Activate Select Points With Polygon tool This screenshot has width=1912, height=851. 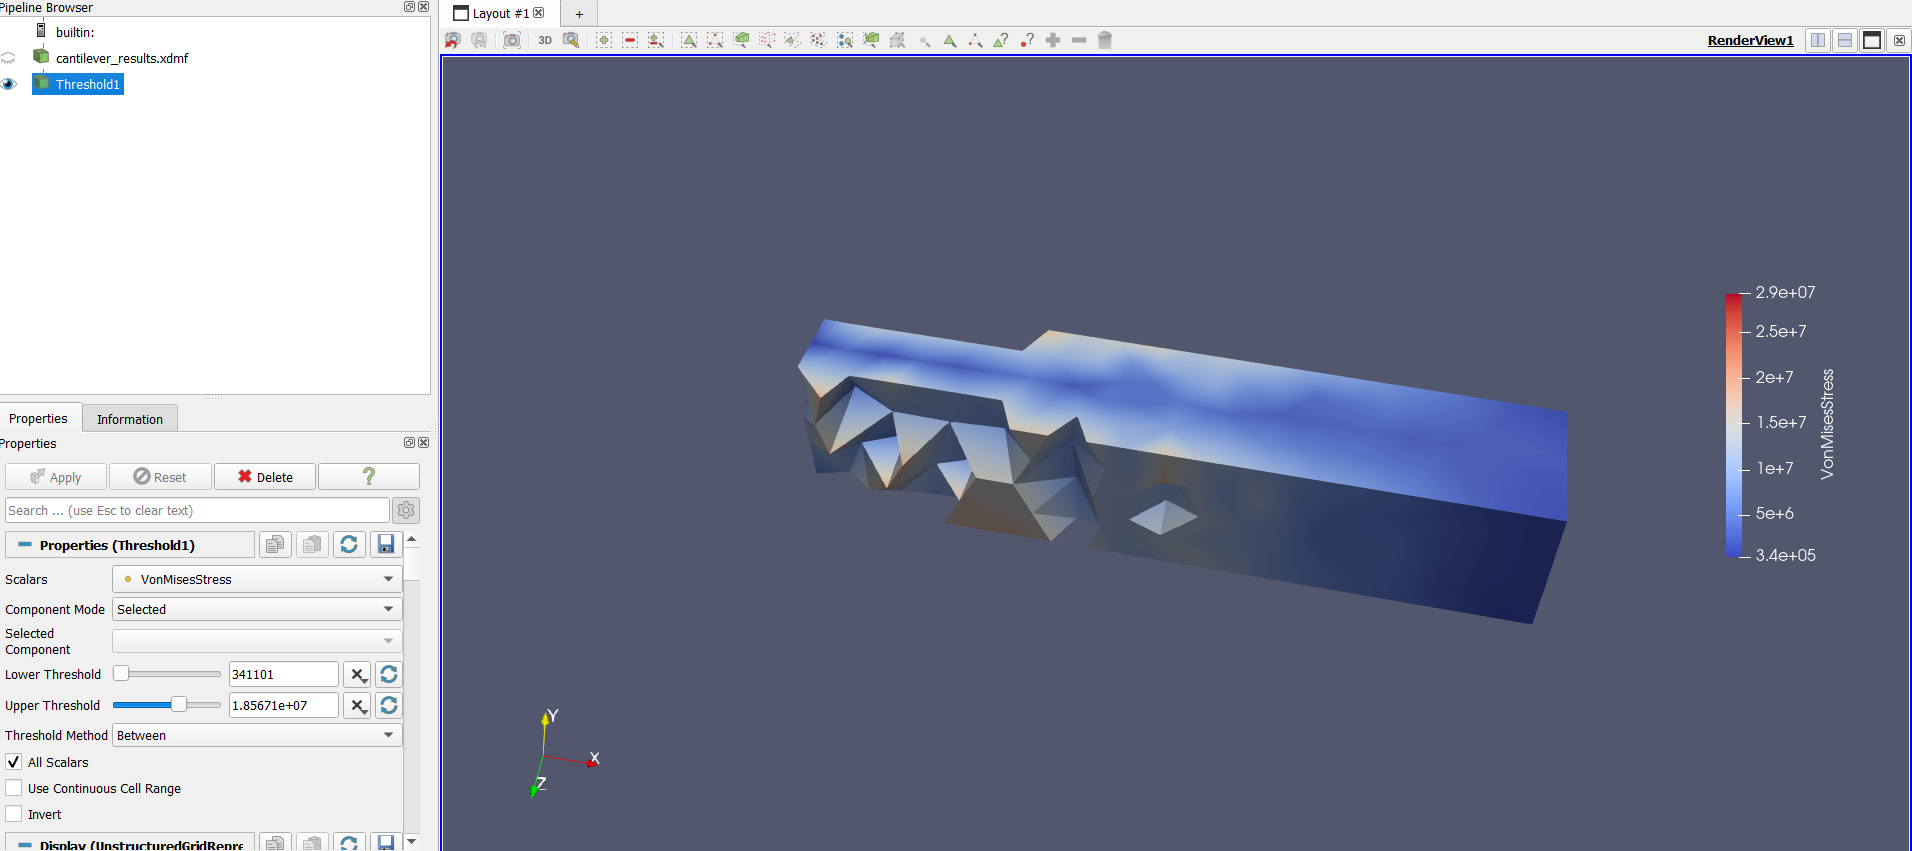[819, 40]
